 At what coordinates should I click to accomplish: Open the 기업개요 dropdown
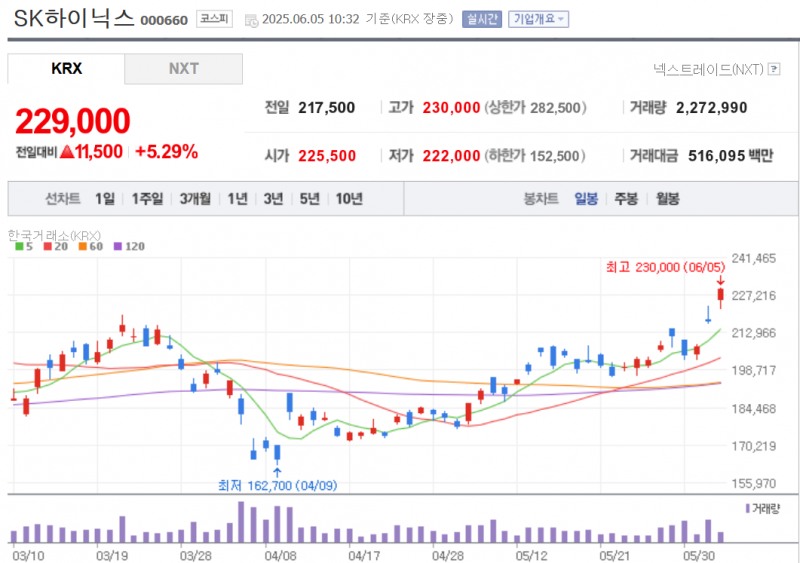click(x=538, y=19)
